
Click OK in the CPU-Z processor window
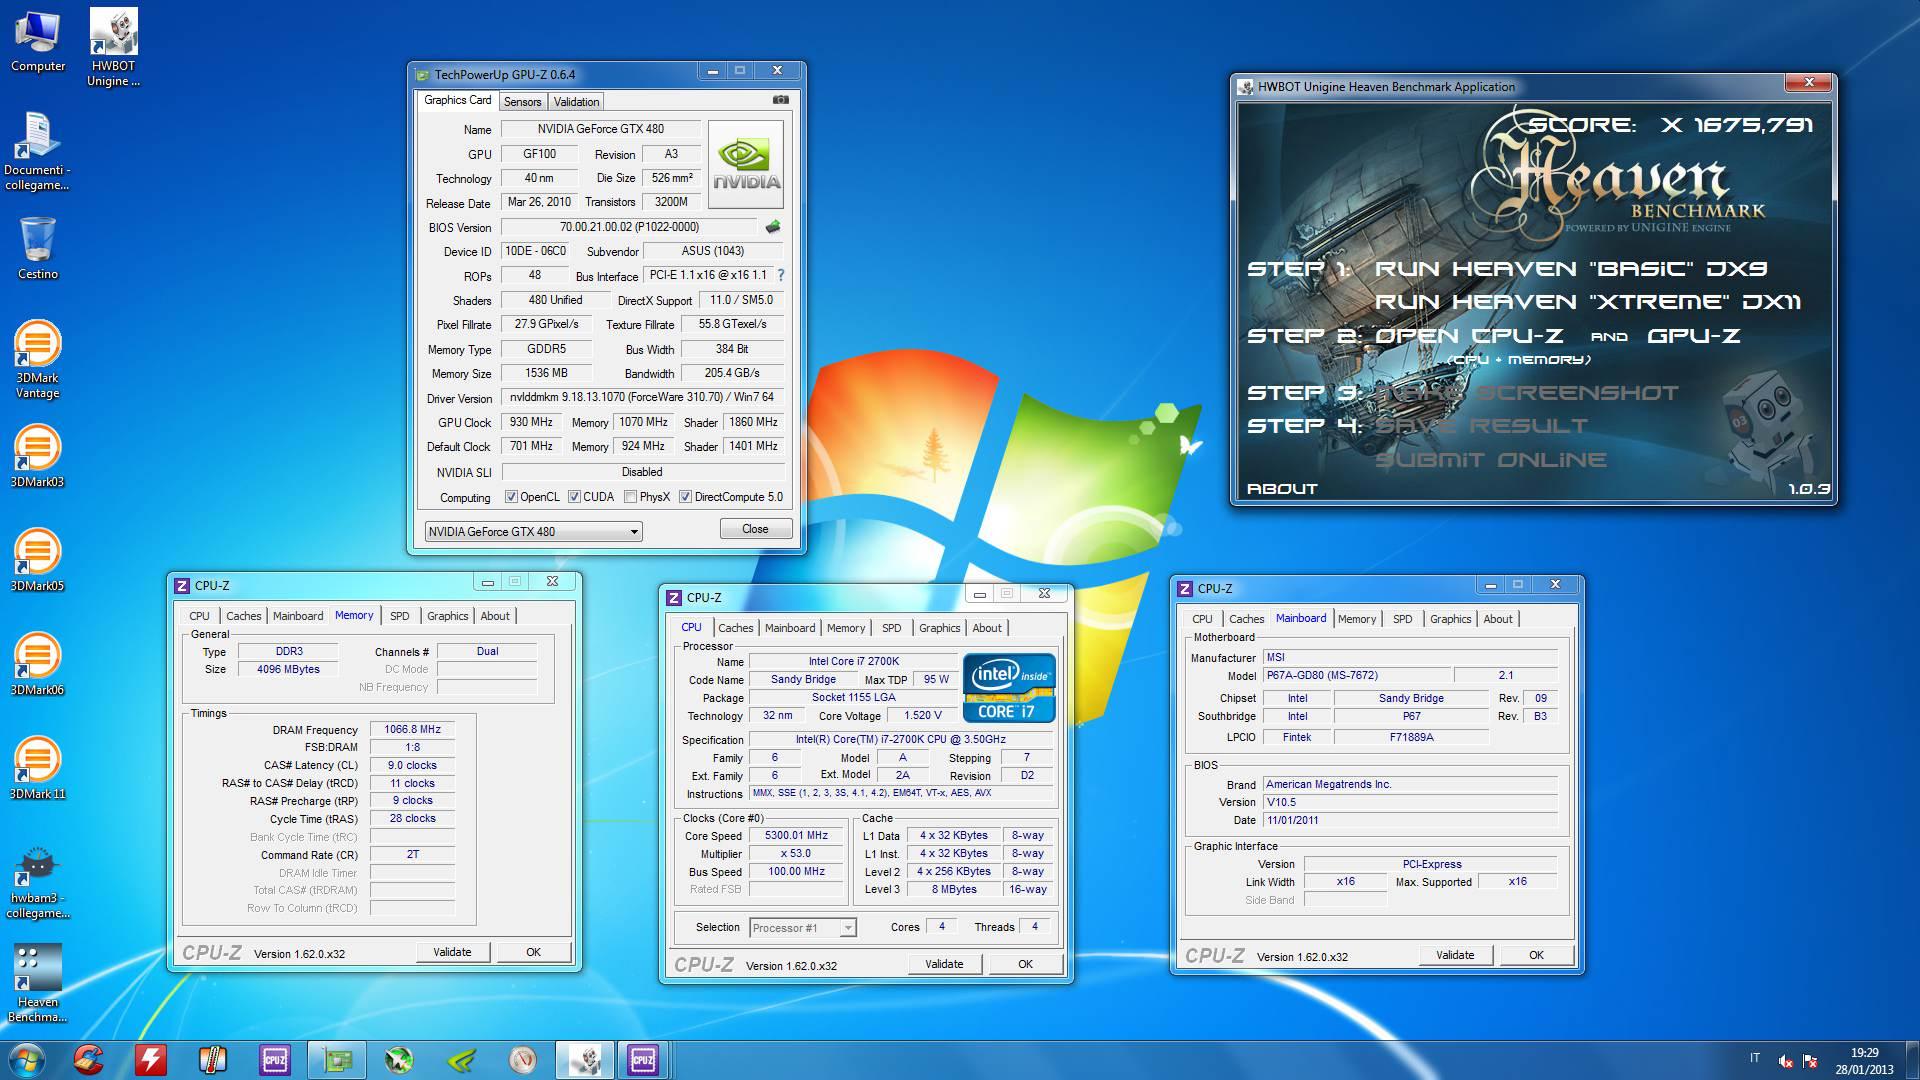[x=1025, y=964]
